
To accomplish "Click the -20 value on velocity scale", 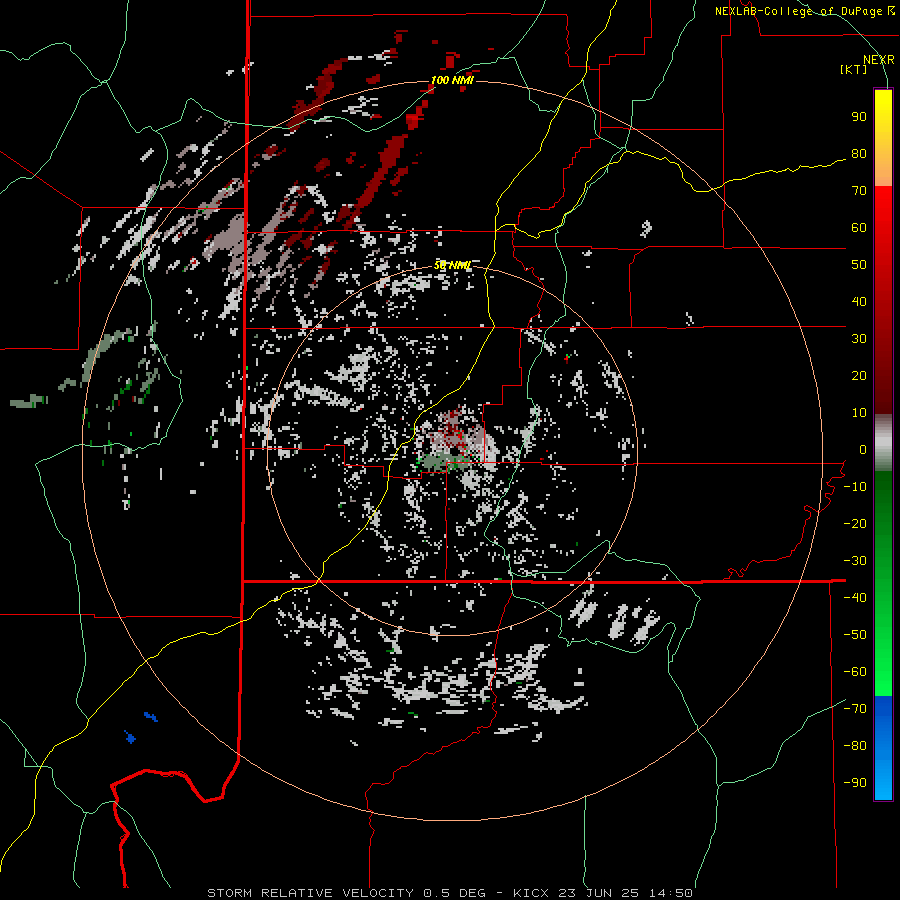I will 855,523.
